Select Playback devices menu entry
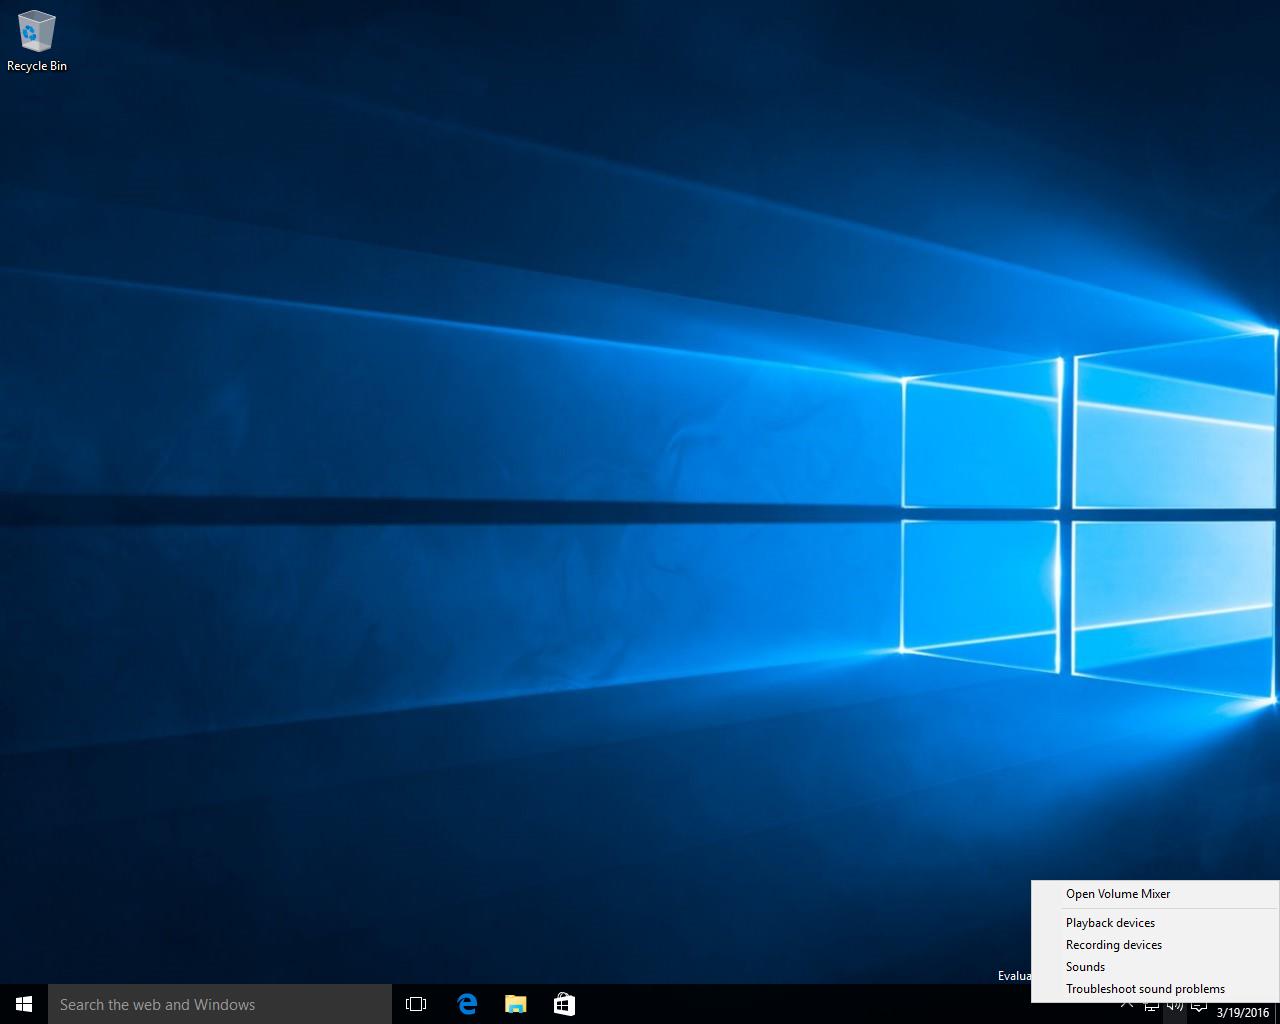 pyautogui.click(x=1155, y=923)
